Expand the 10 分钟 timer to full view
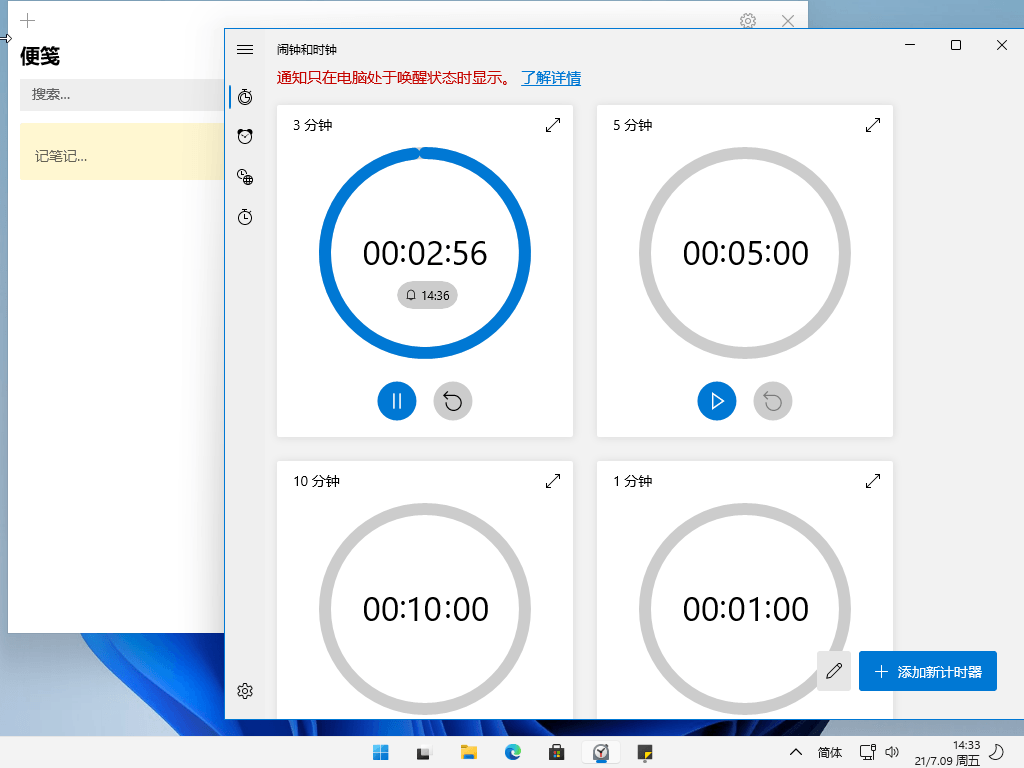 pyautogui.click(x=553, y=481)
